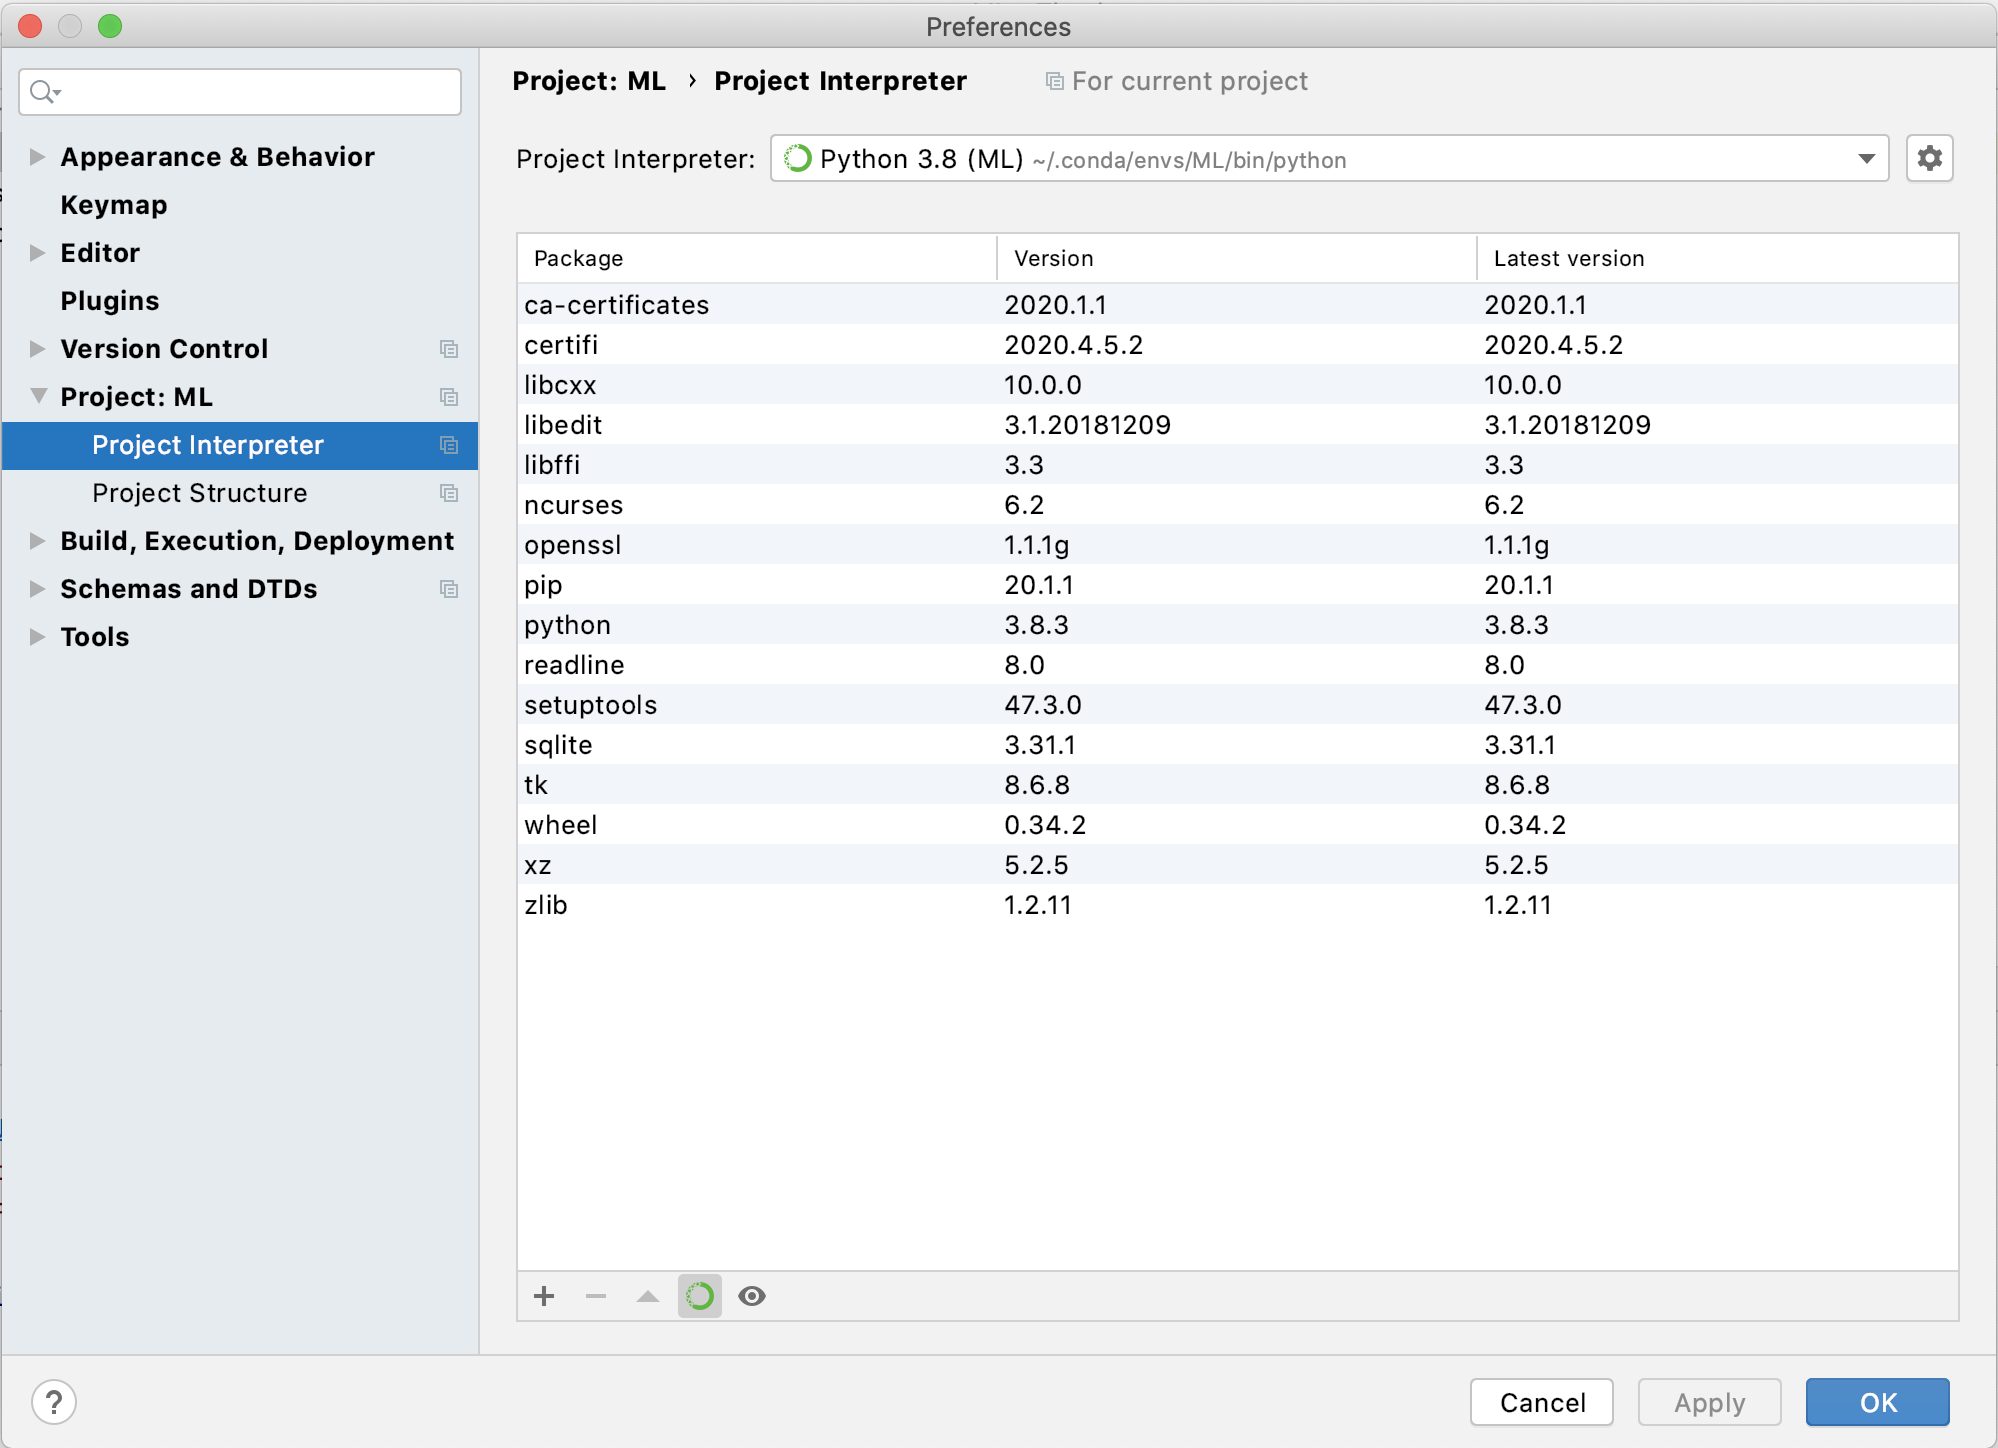Click the project-level icon beside Version Control

pyautogui.click(x=449, y=349)
